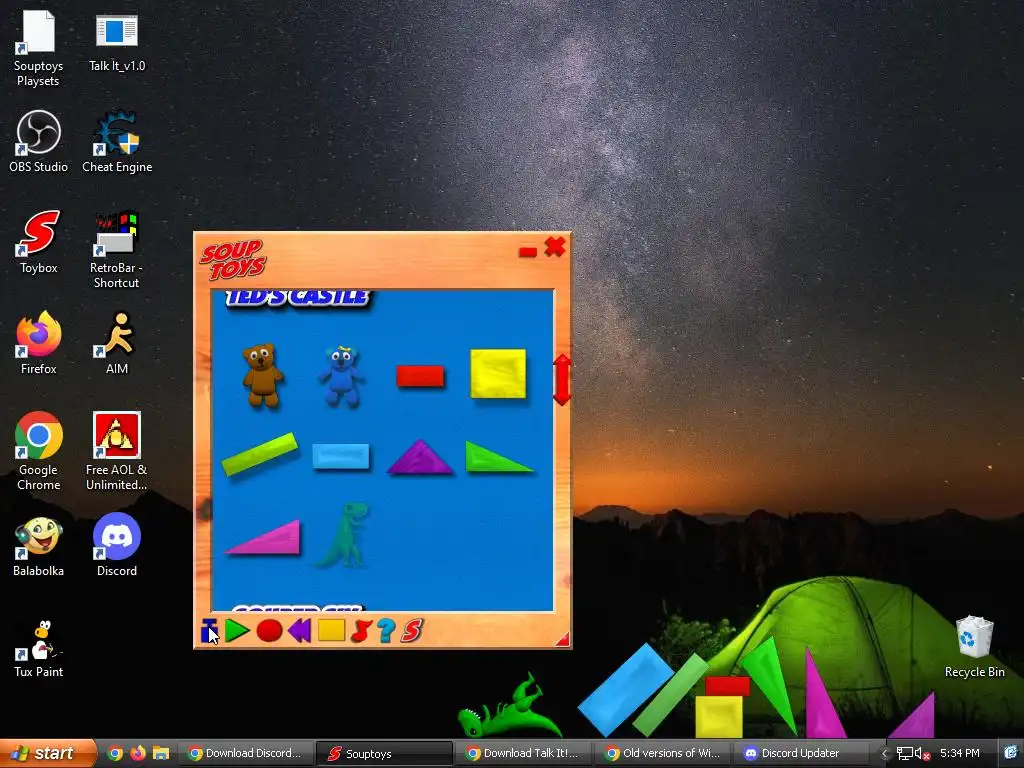Click the green play triangle in Souptoys
The image size is (1024, 768).
click(x=237, y=631)
